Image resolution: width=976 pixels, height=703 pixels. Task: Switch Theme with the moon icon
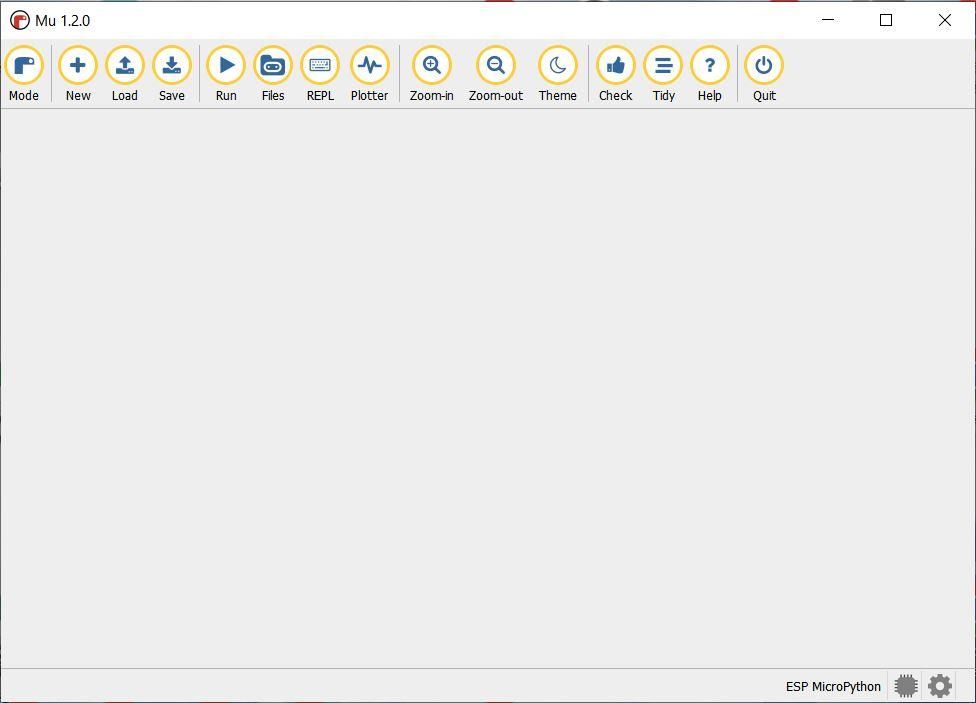[558, 73]
